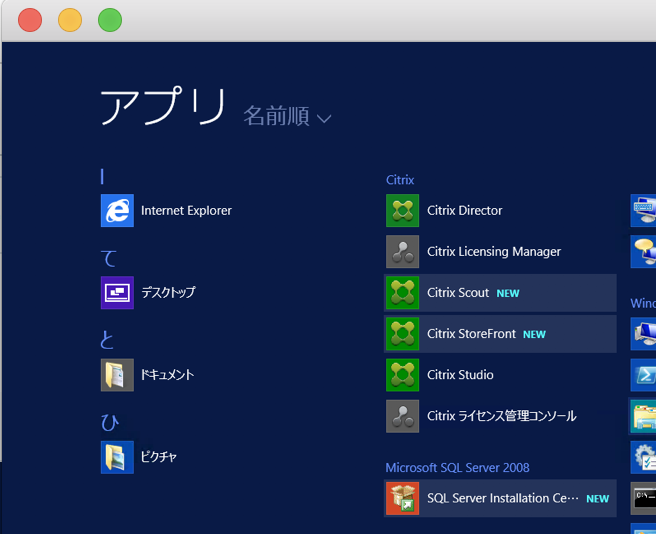The image size is (656, 534).
Task: Click the Citrix Studio name
Action: coord(460,375)
